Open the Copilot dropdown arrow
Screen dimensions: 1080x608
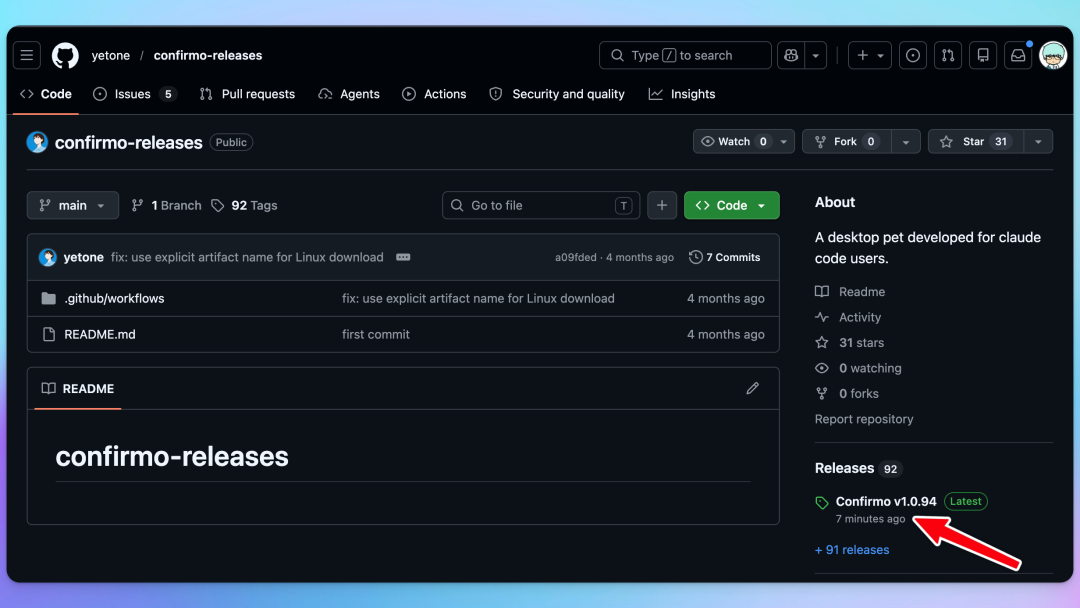tap(816, 55)
